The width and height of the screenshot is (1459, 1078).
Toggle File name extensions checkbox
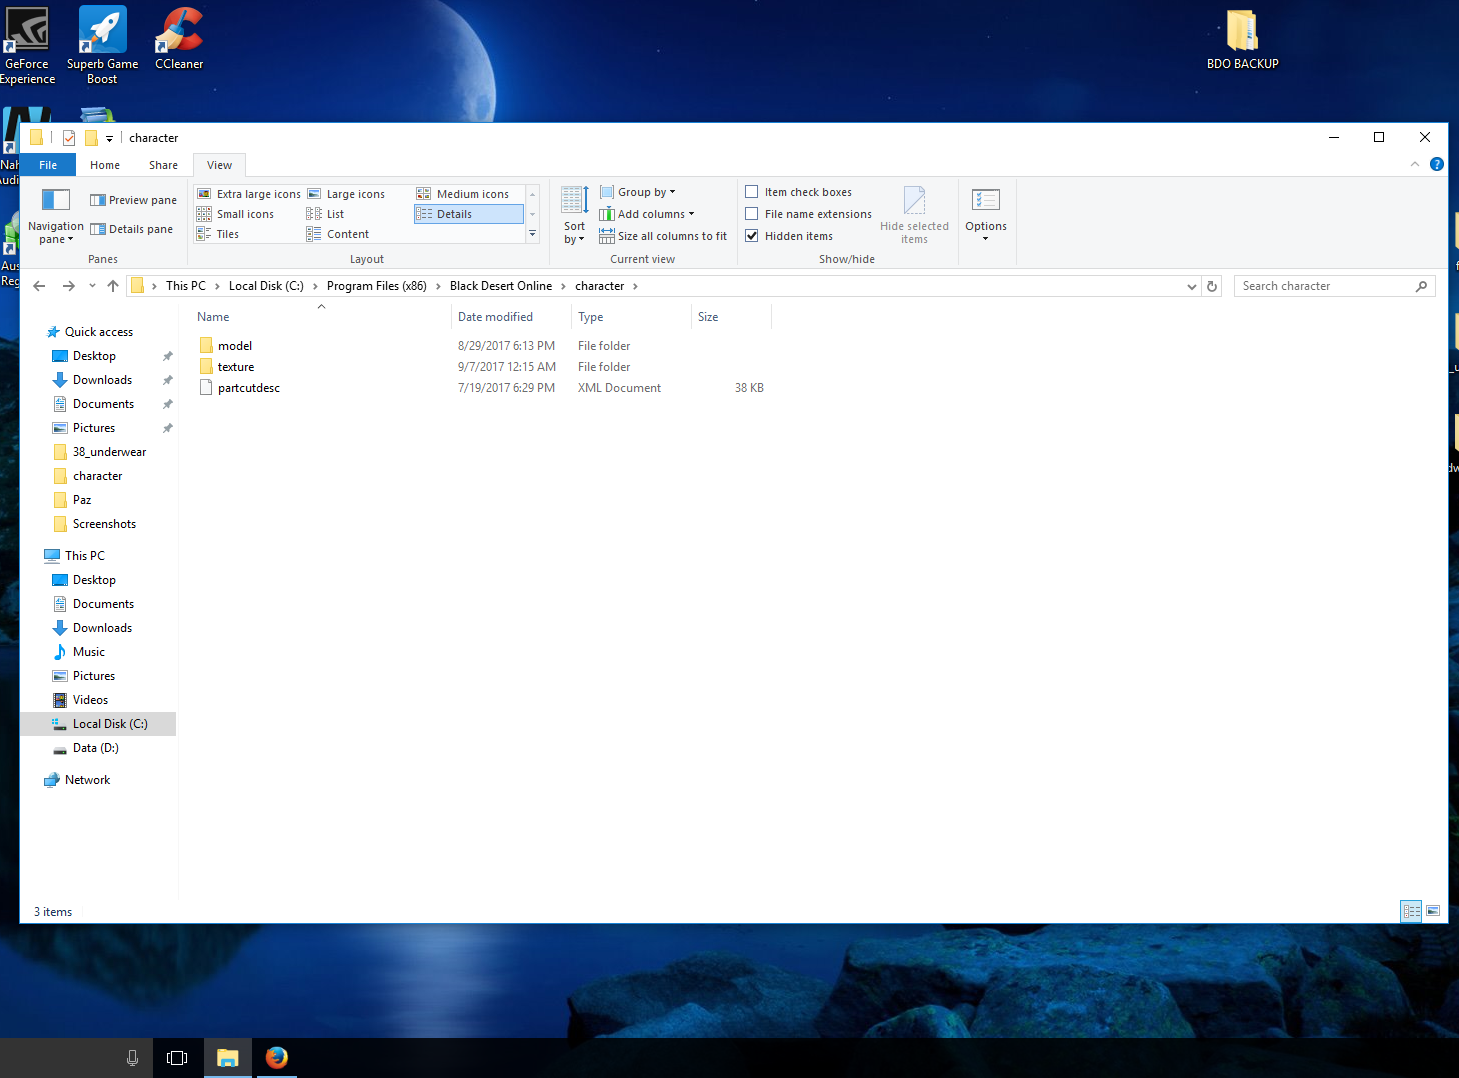click(752, 214)
